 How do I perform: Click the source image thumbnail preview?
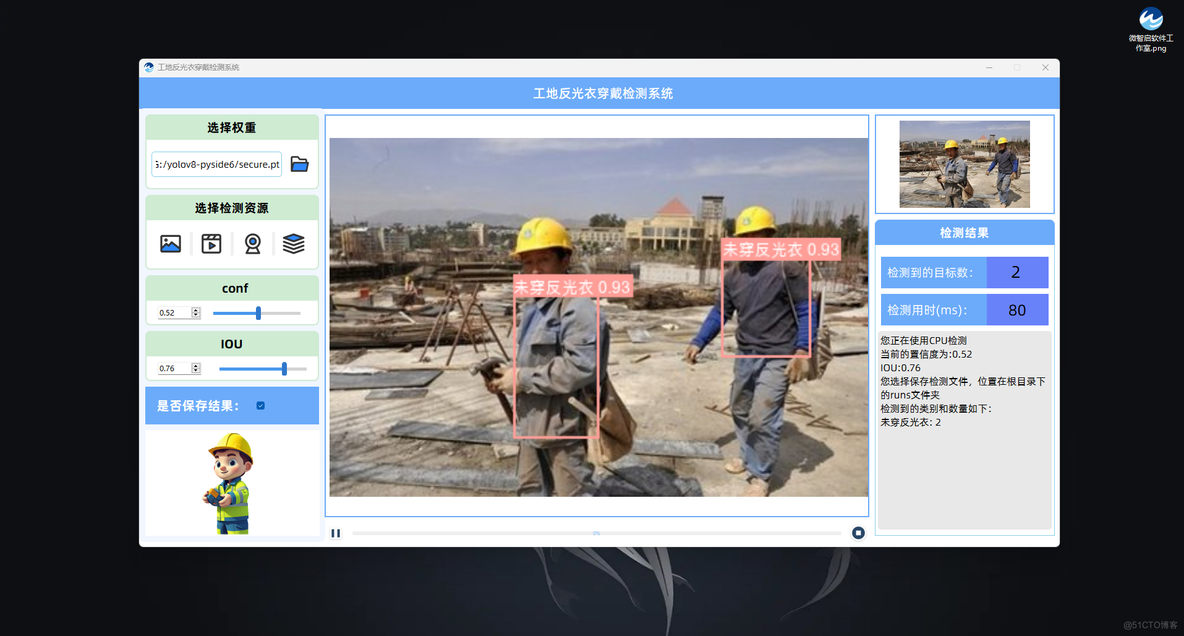pyautogui.click(x=964, y=164)
